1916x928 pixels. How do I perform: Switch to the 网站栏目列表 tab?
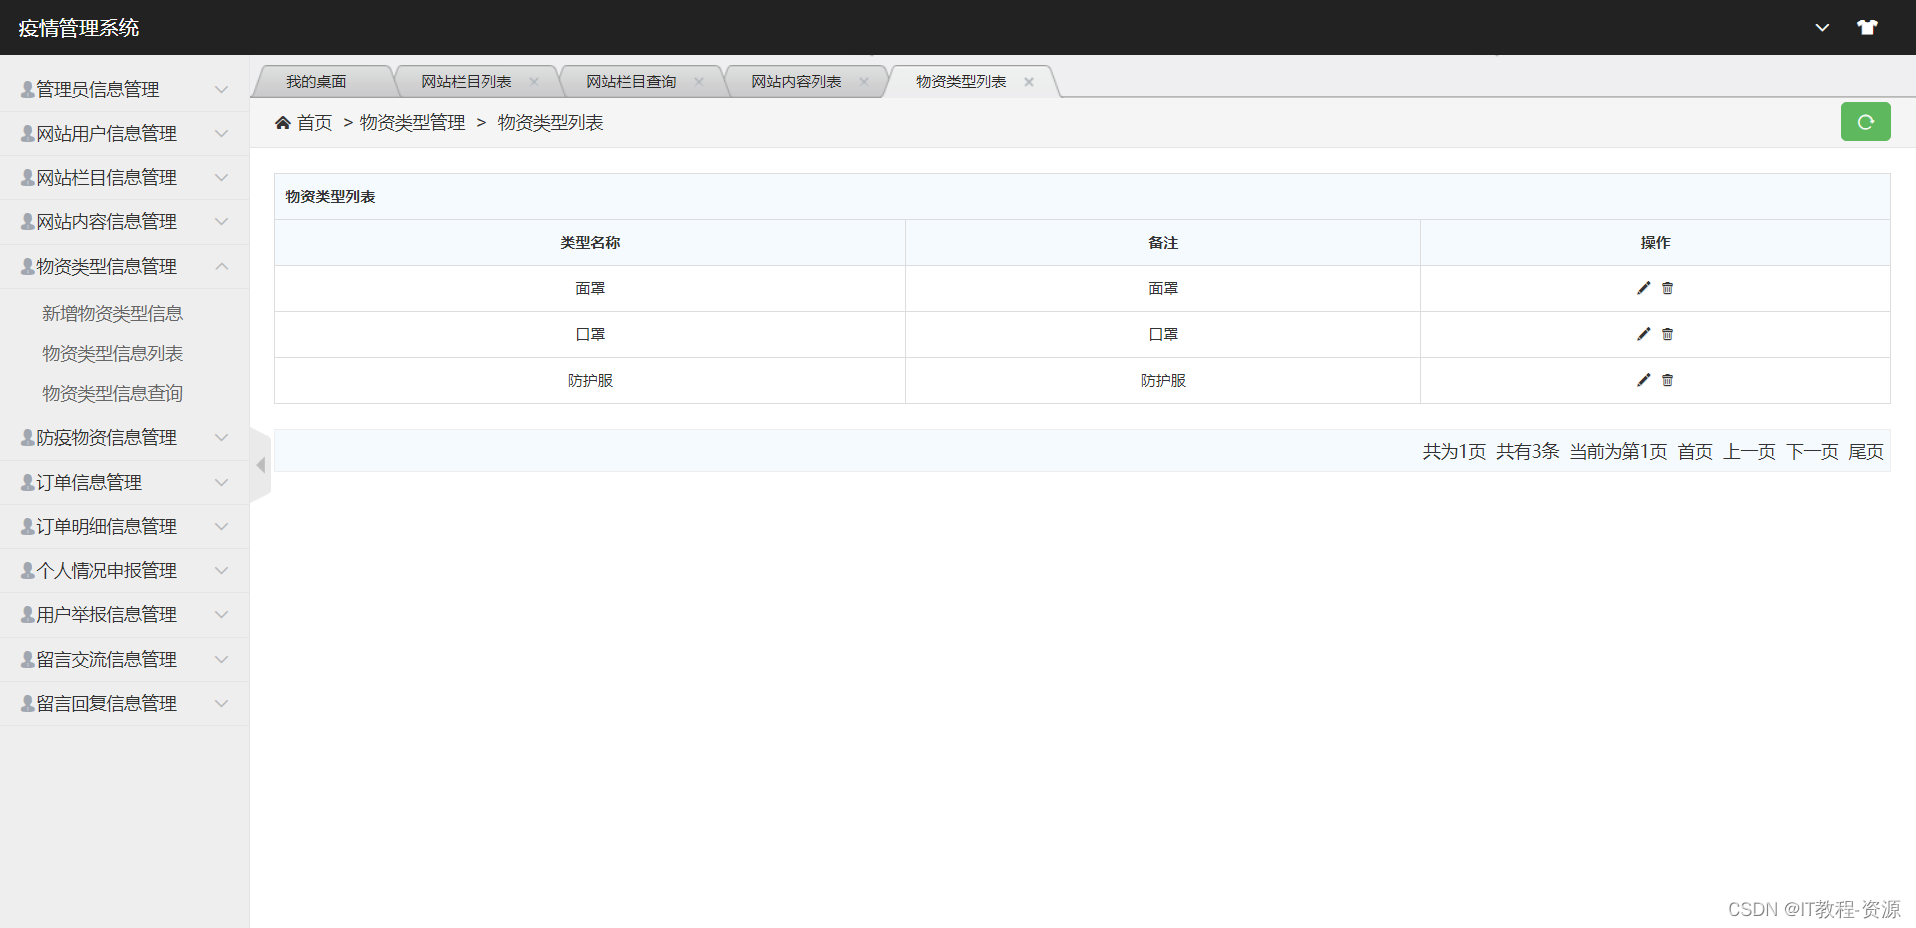click(466, 82)
